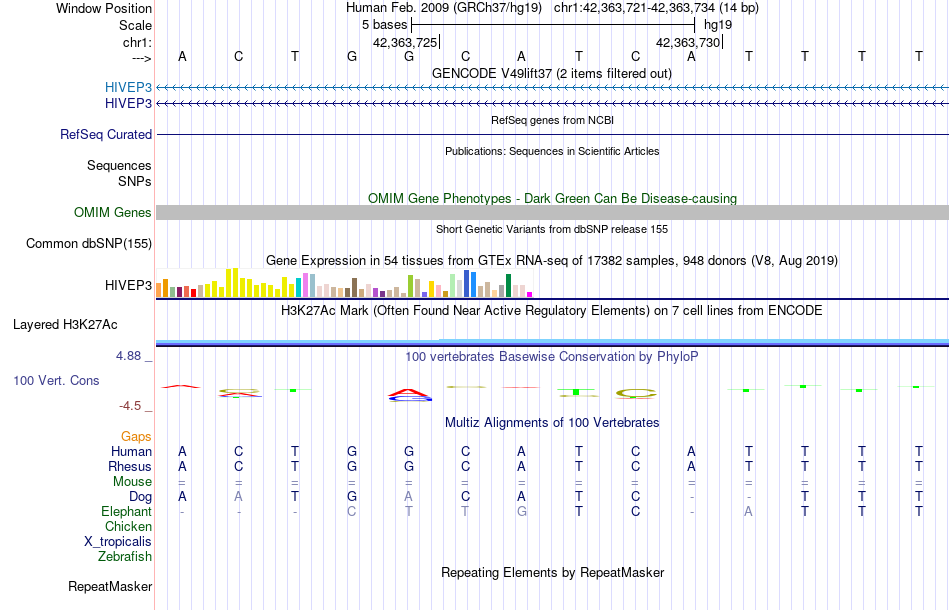This screenshot has height=610, width=950.
Task: Click the GTEx tissue expression bar chart
Action: pos(344,283)
